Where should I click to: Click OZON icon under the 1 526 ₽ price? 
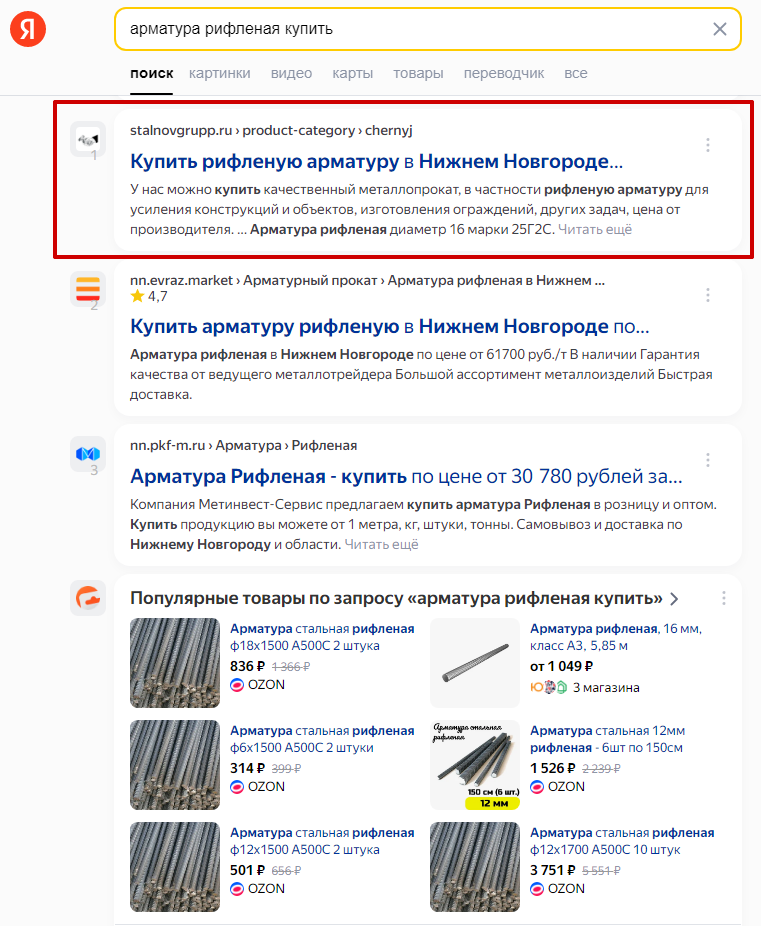pyautogui.click(x=537, y=787)
